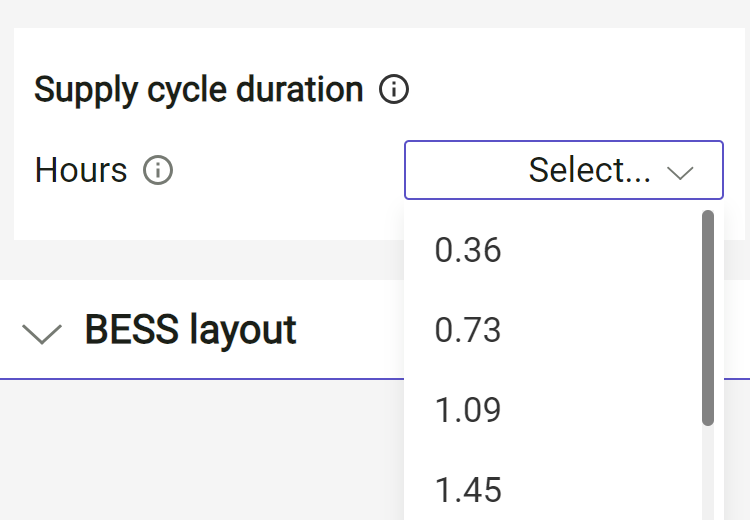Select the 1.45 hours option
The height and width of the screenshot is (520, 750).
pos(468,490)
